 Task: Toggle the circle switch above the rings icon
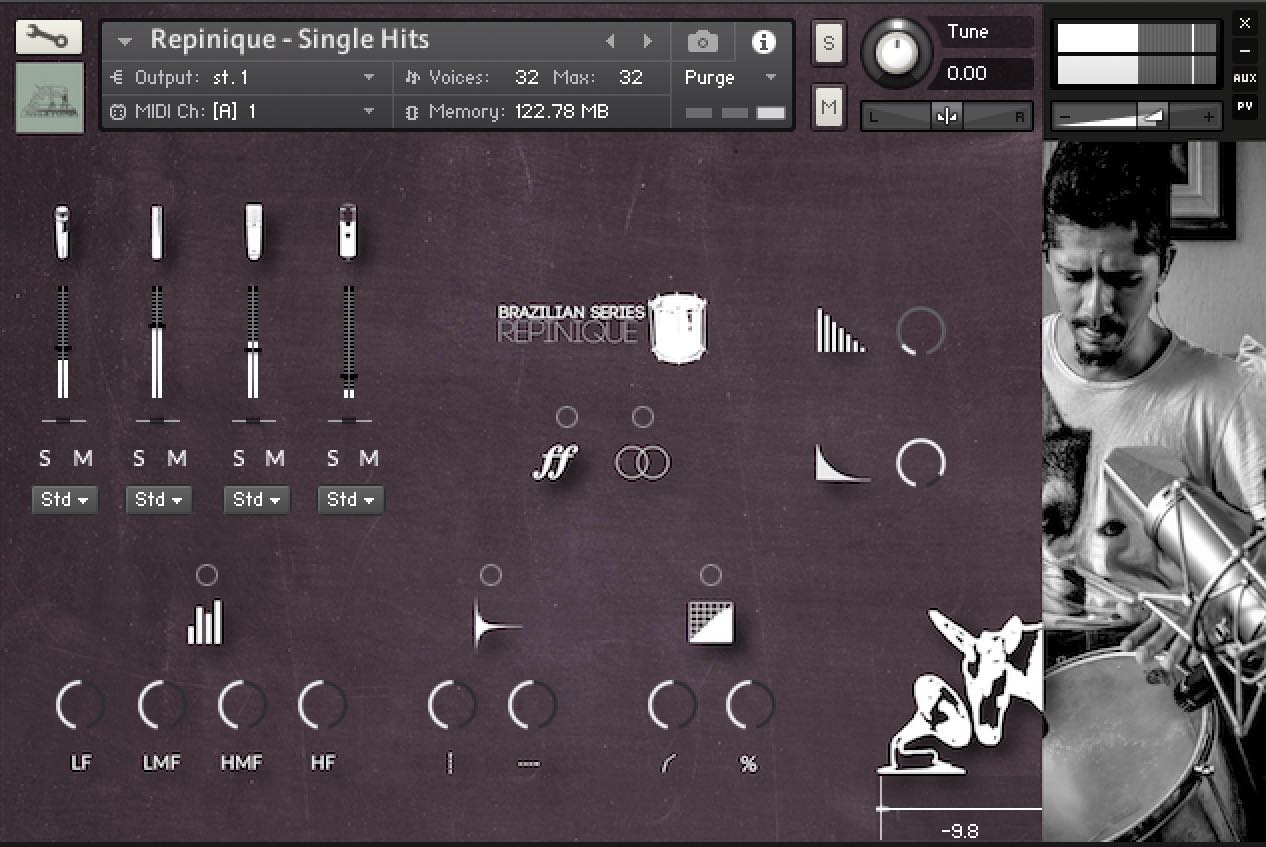[x=643, y=417]
